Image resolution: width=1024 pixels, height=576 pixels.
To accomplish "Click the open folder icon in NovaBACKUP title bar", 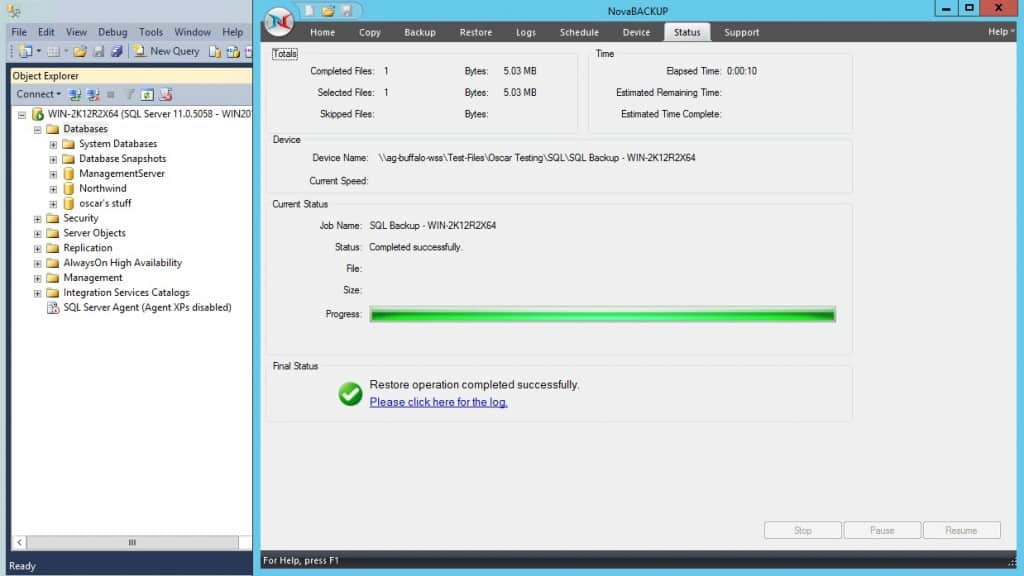I will click(328, 10).
